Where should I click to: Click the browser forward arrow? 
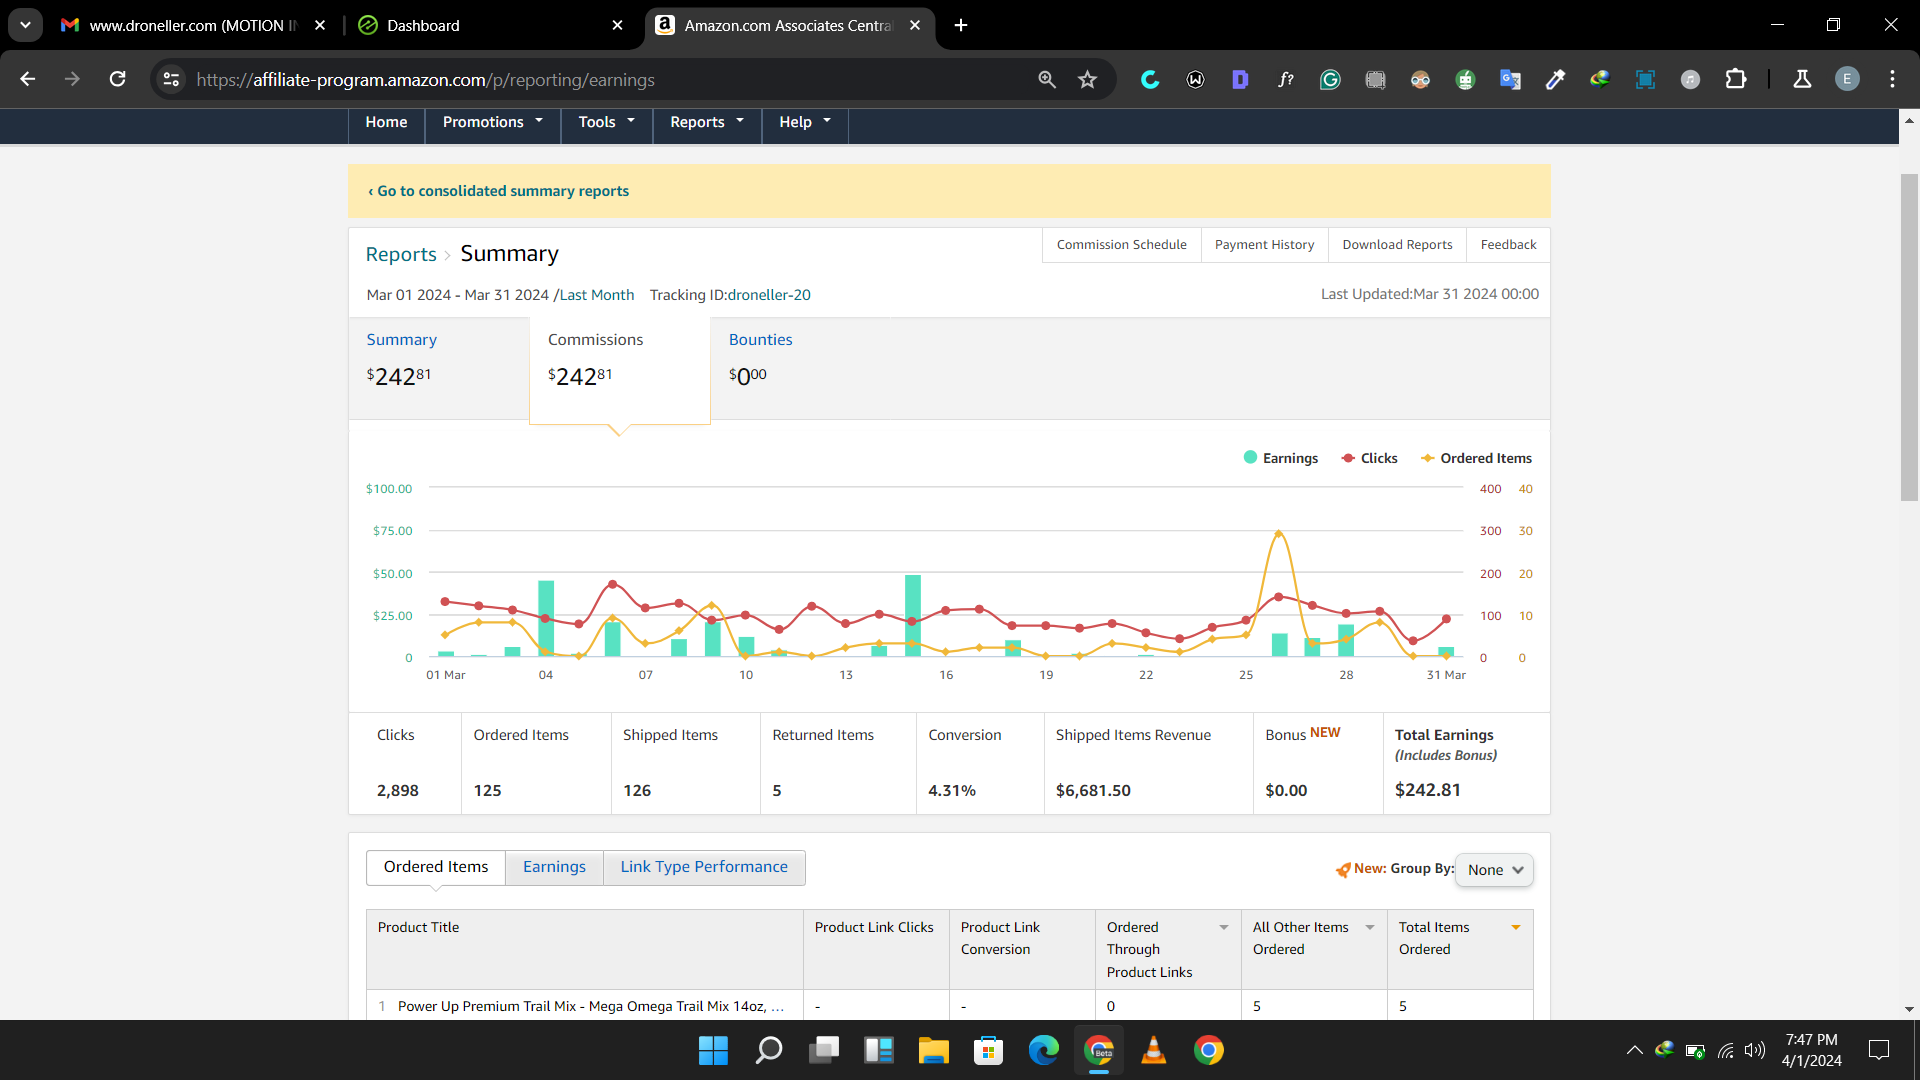pyautogui.click(x=72, y=79)
